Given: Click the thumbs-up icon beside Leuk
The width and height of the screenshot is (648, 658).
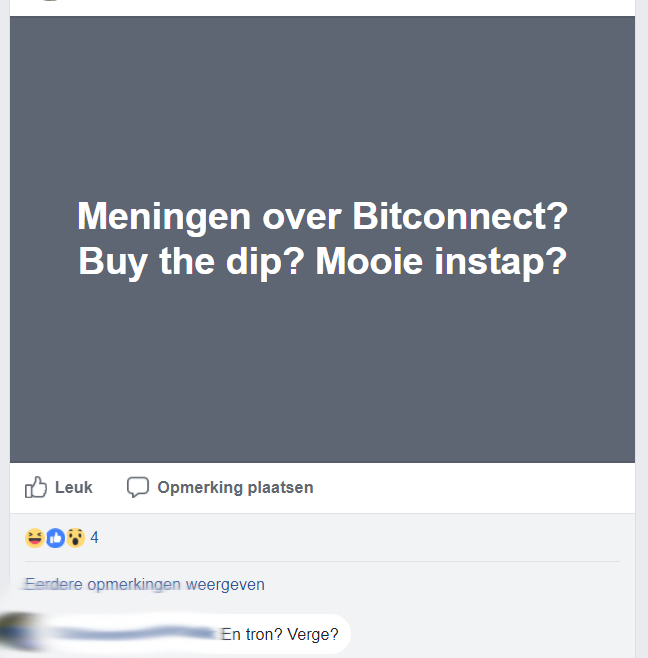Looking at the screenshot, I should (x=36, y=487).
